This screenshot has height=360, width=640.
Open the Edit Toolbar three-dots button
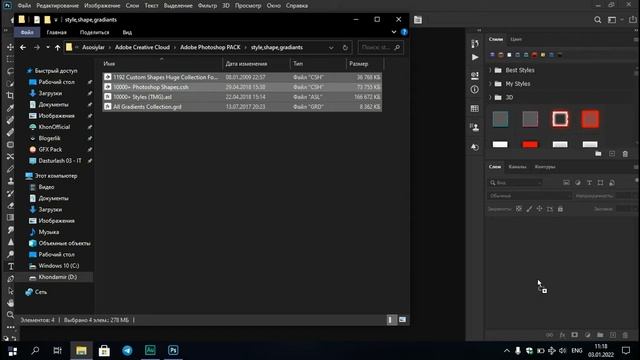pos(10,327)
